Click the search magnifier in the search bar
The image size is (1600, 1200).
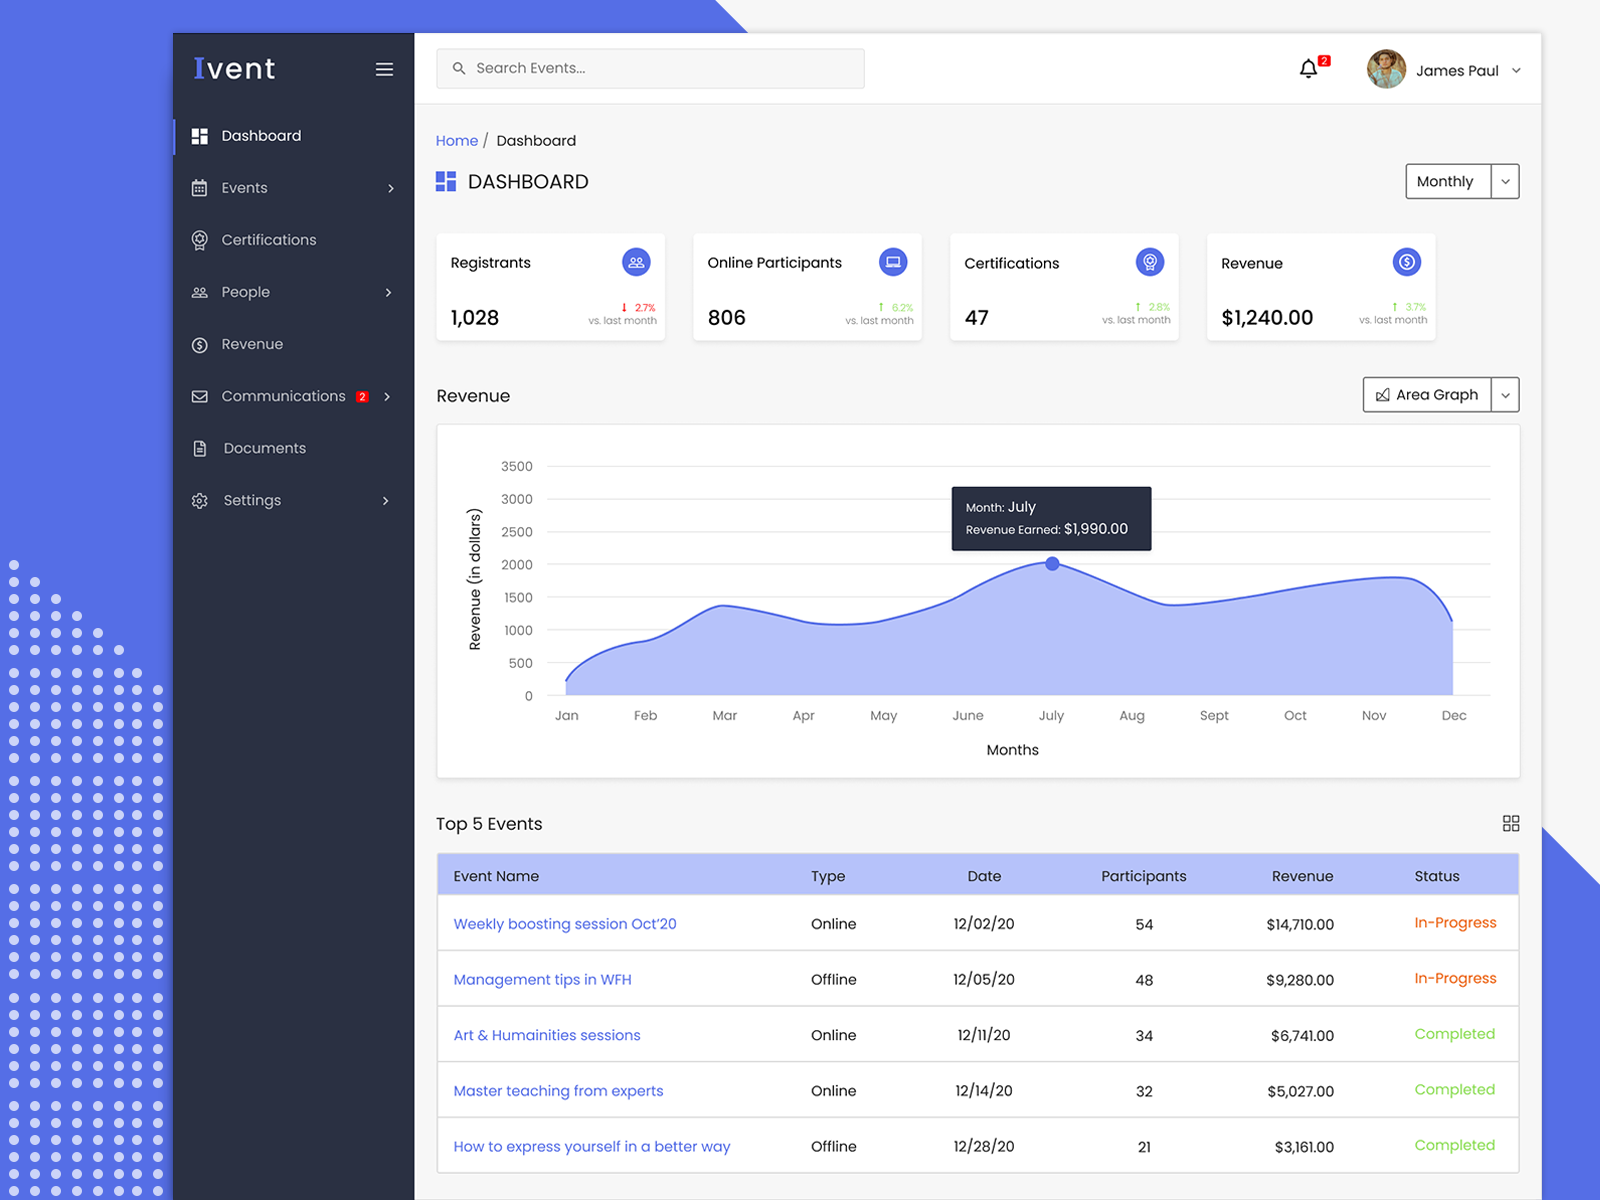459,68
